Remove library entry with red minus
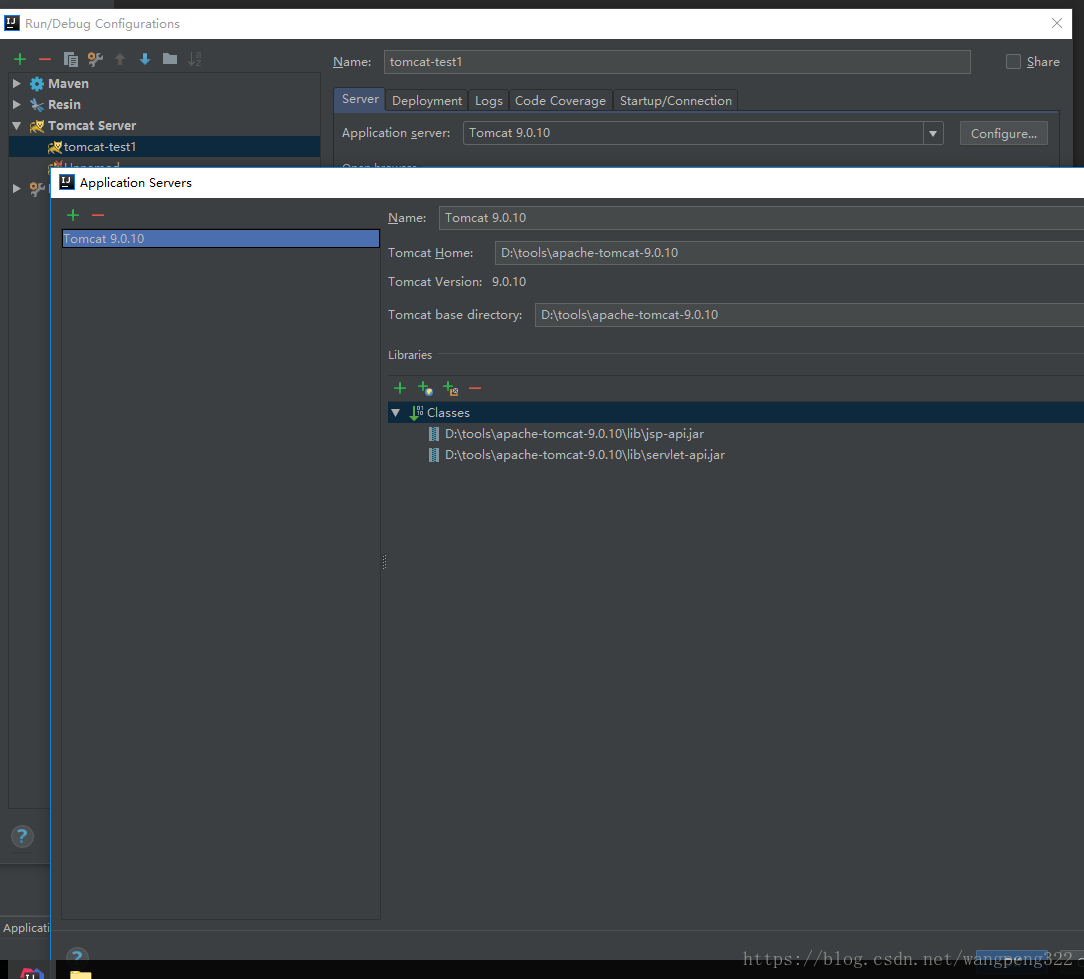This screenshot has width=1084, height=979. coord(475,389)
